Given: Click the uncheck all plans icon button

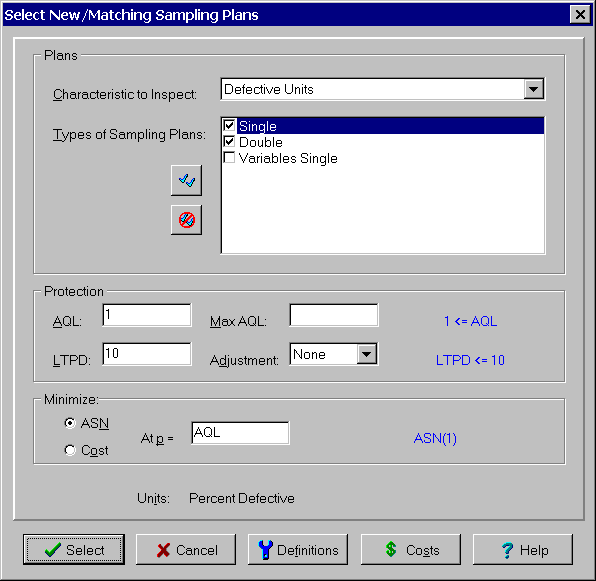Looking at the screenshot, I should coord(186,220).
